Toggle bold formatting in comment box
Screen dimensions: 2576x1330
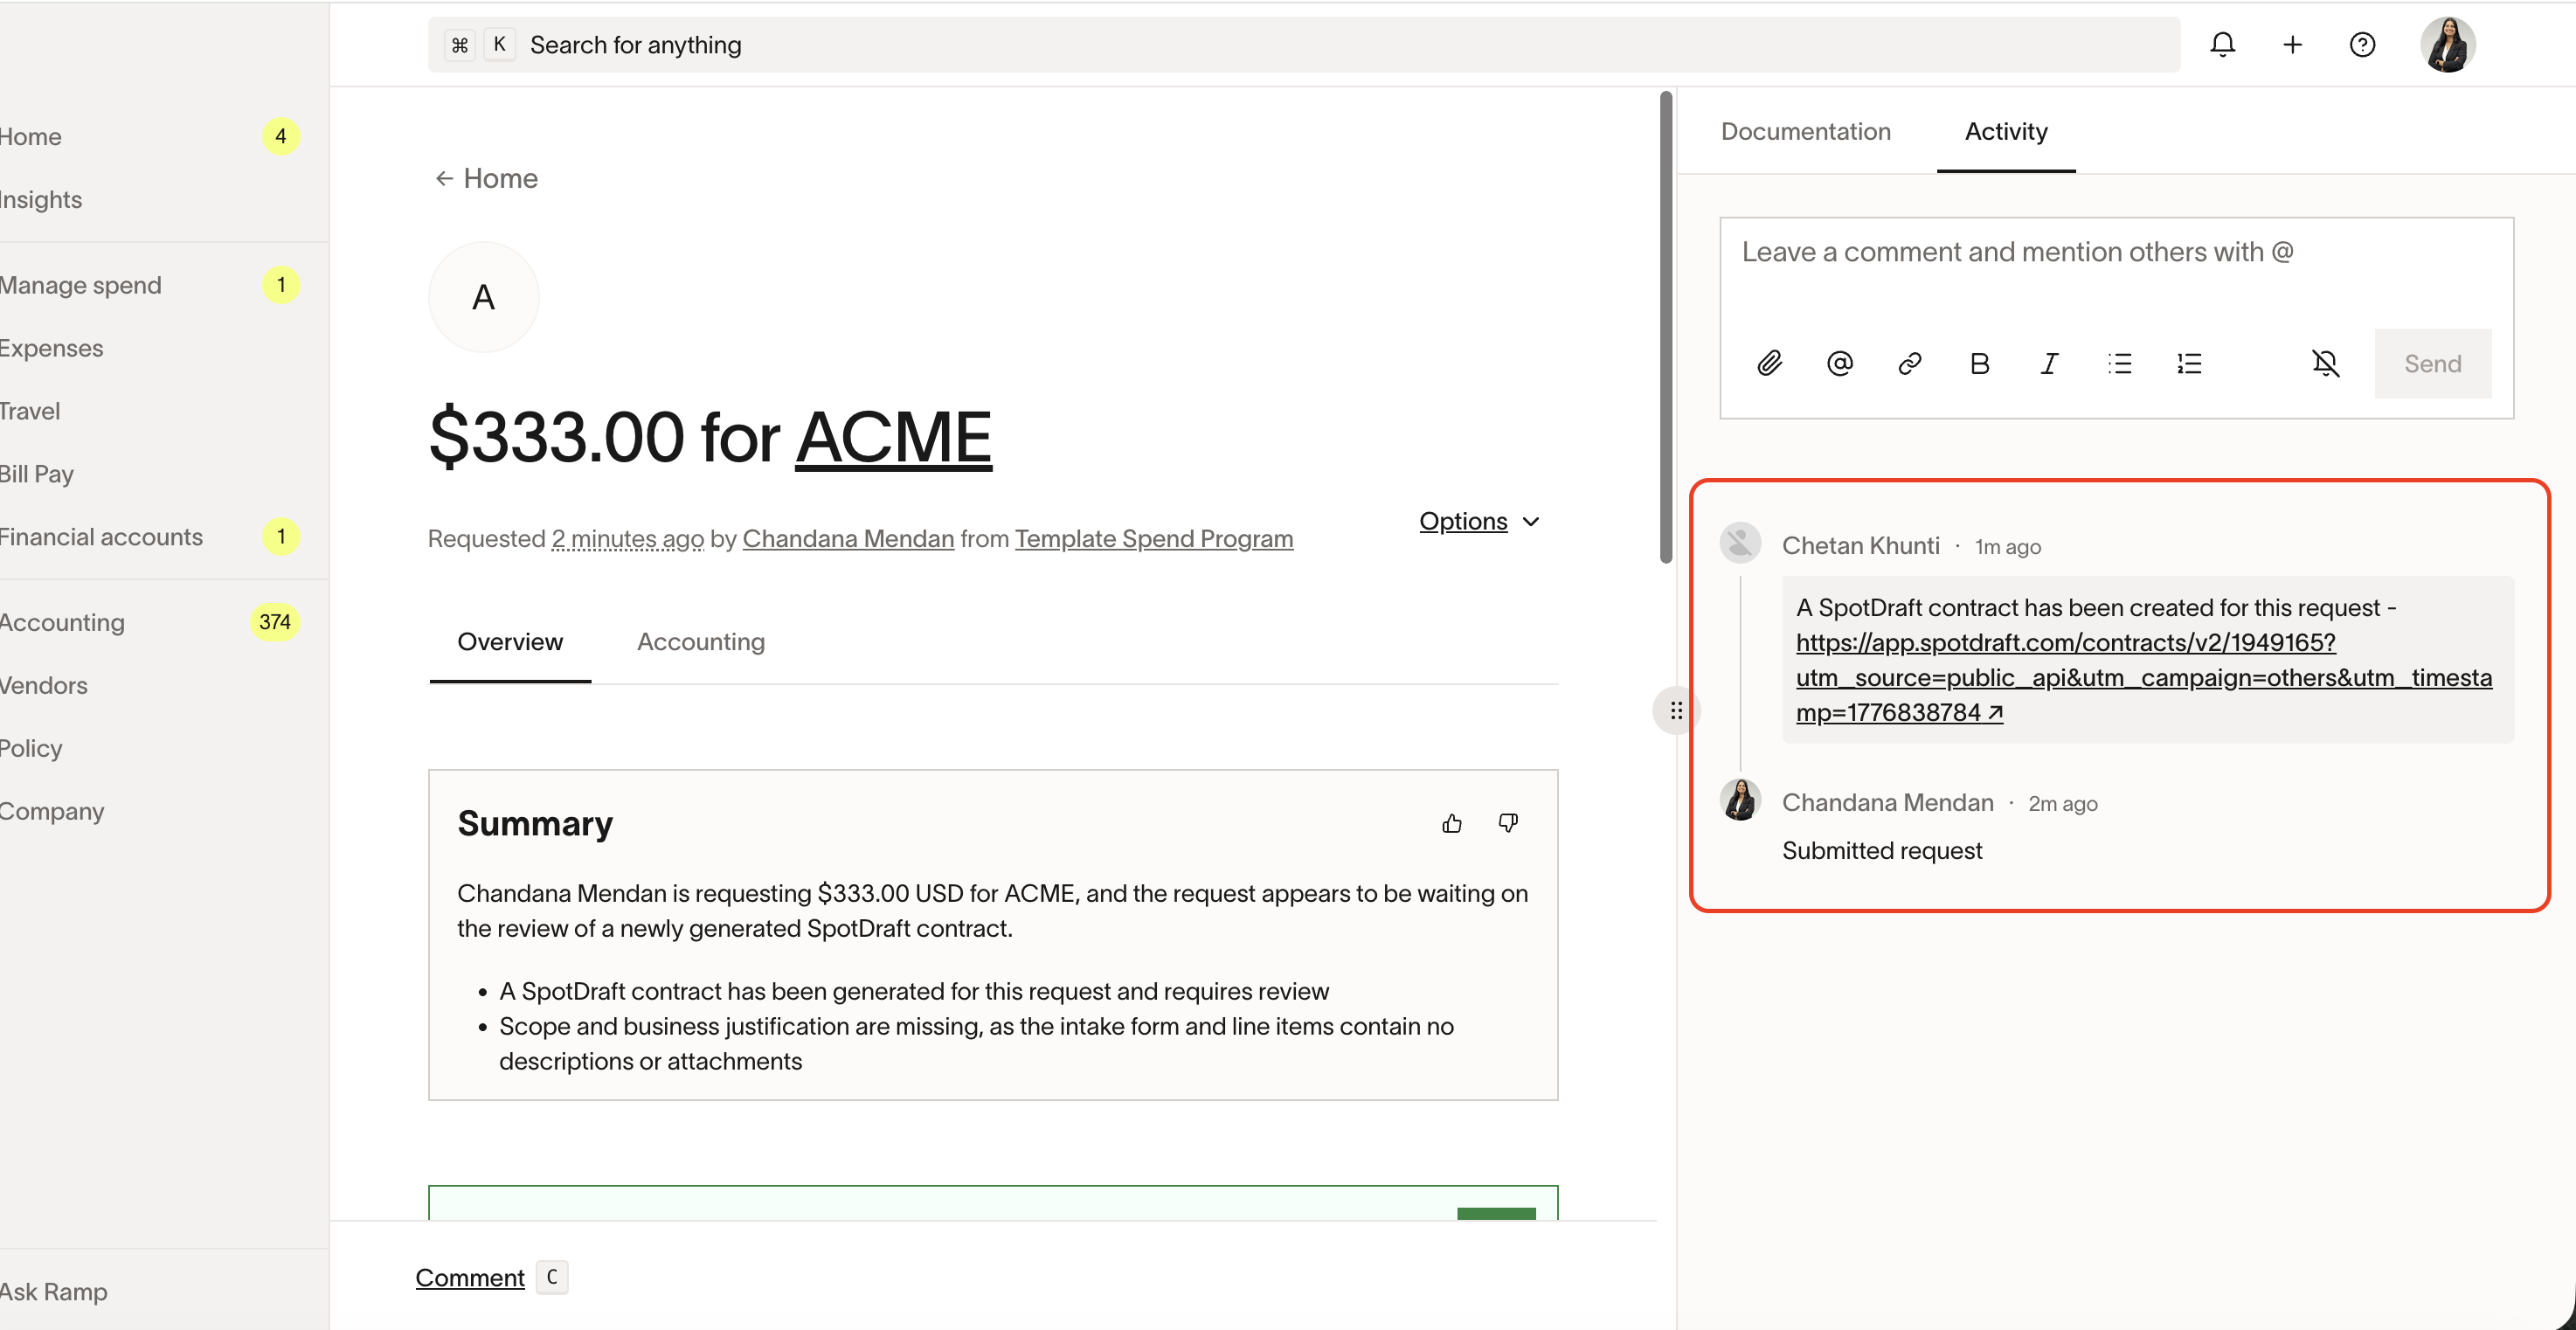[1979, 363]
